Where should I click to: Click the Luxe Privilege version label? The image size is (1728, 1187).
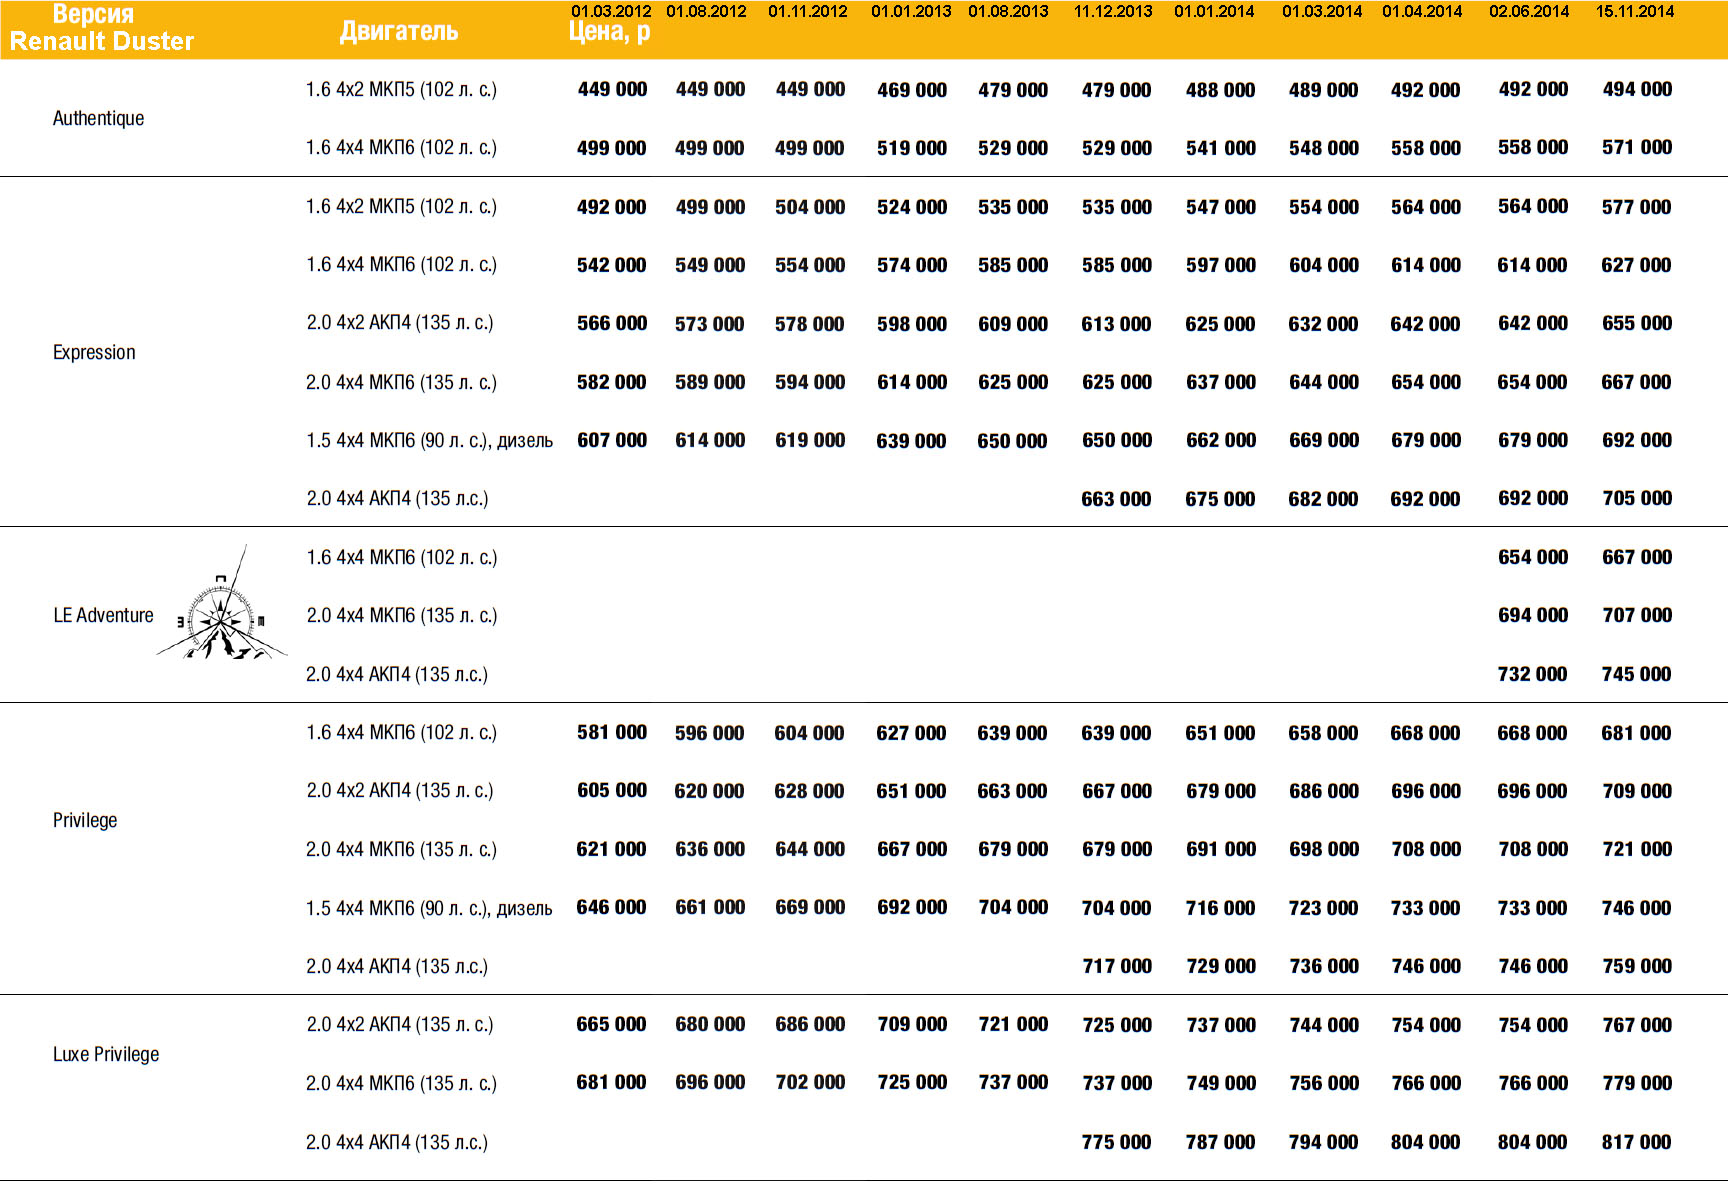tap(106, 1054)
